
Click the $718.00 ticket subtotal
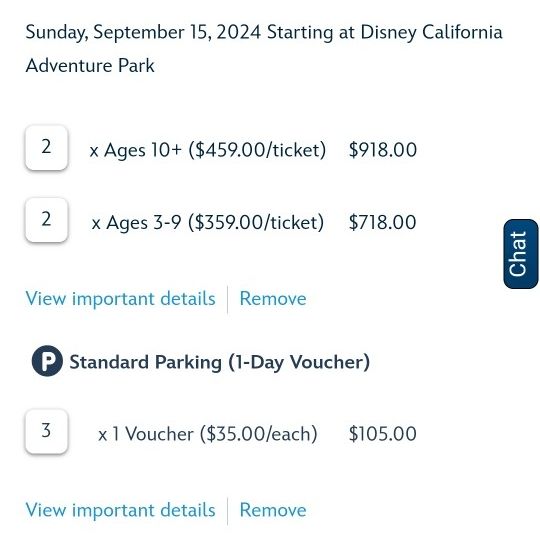pyautogui.click(x=383, y=222)
